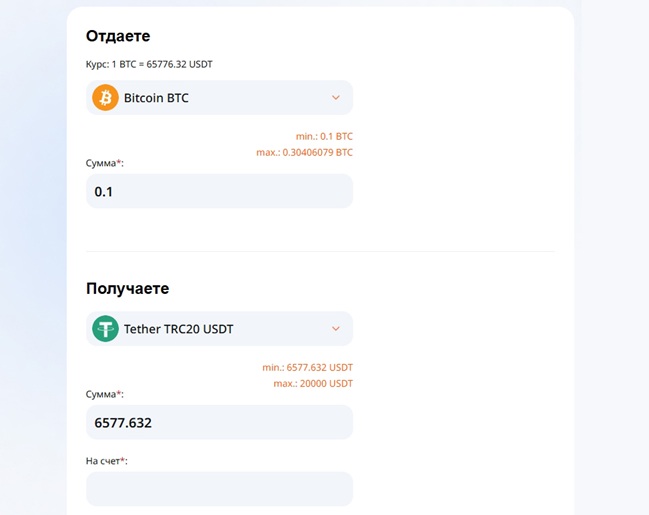
Task: Click the empty На счет input field
Action: coord(219,489)
